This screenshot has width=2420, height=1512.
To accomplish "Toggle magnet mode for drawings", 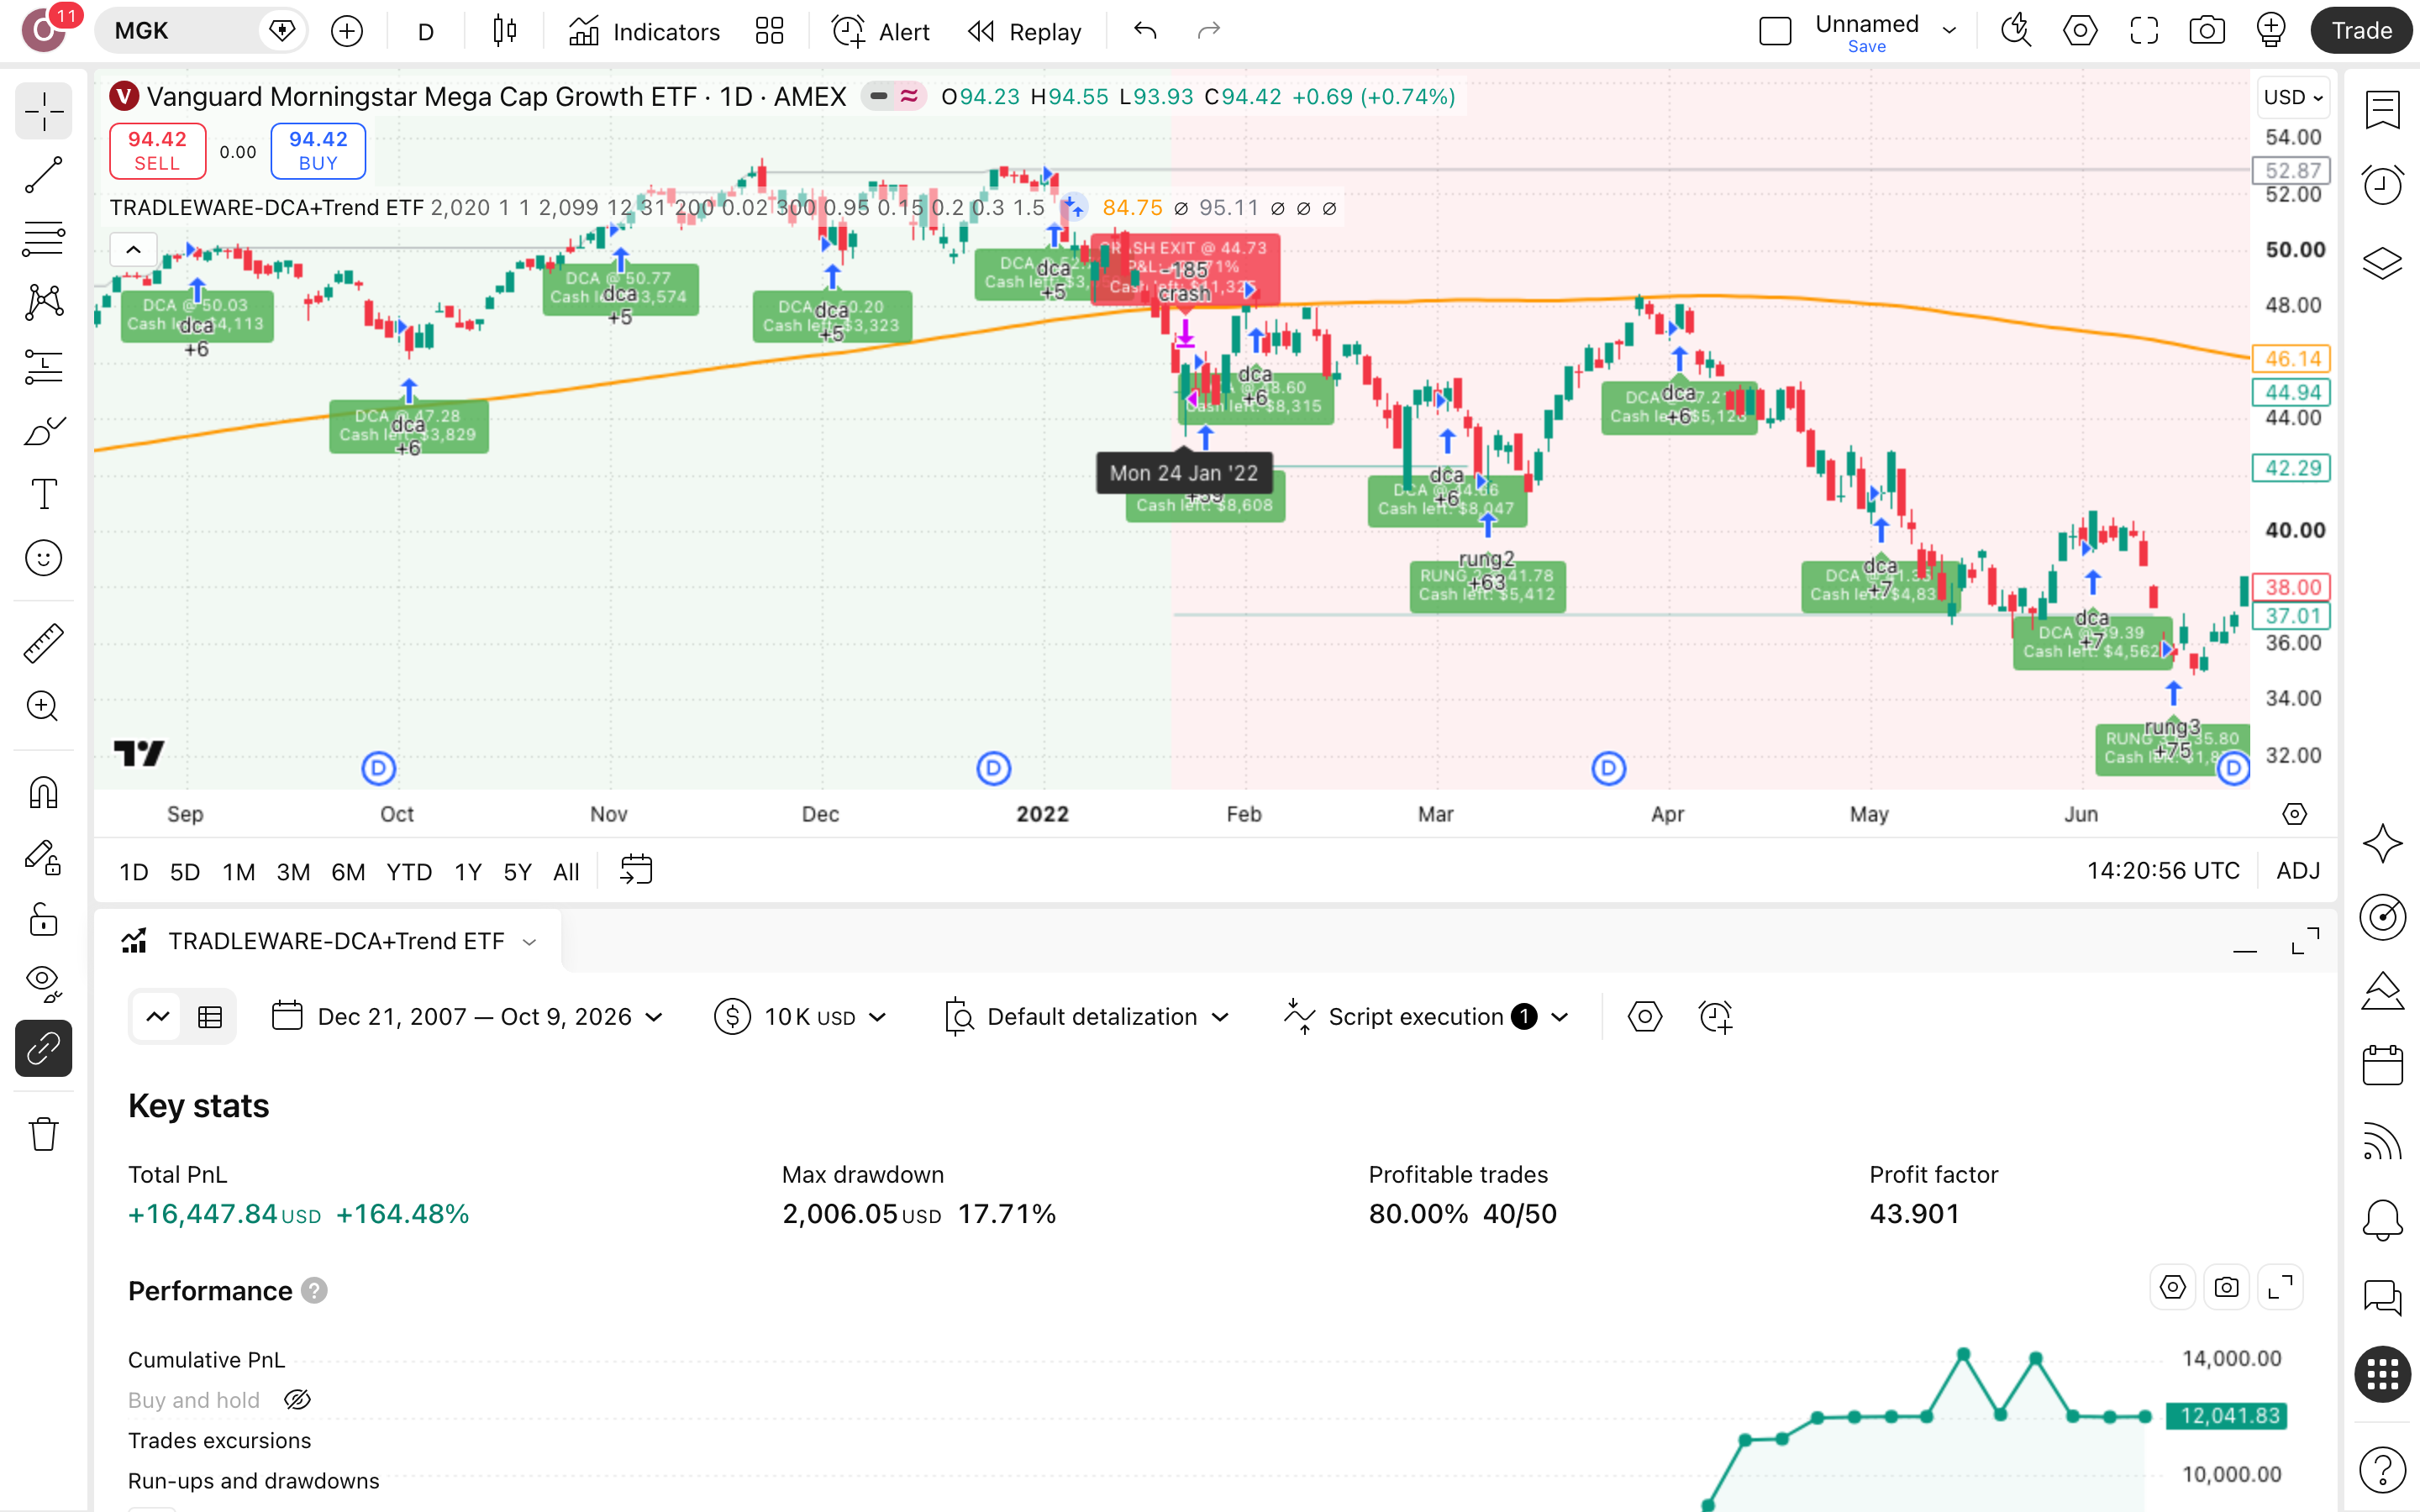I will coord(44,793).
